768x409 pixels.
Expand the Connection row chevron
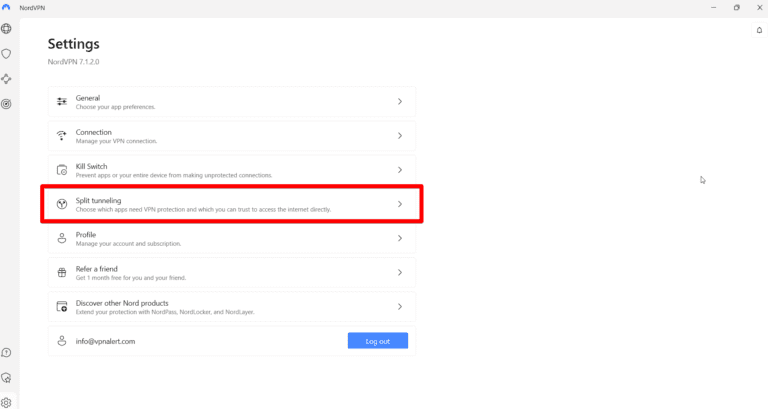click(x=400, y=136)
